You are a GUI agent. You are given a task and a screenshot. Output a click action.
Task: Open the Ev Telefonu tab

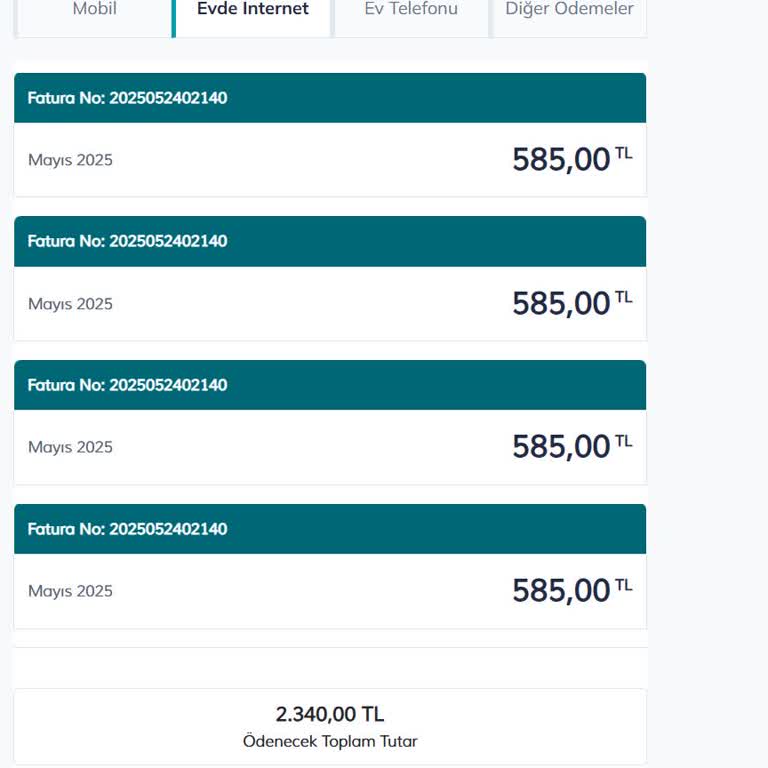[411, 10]
